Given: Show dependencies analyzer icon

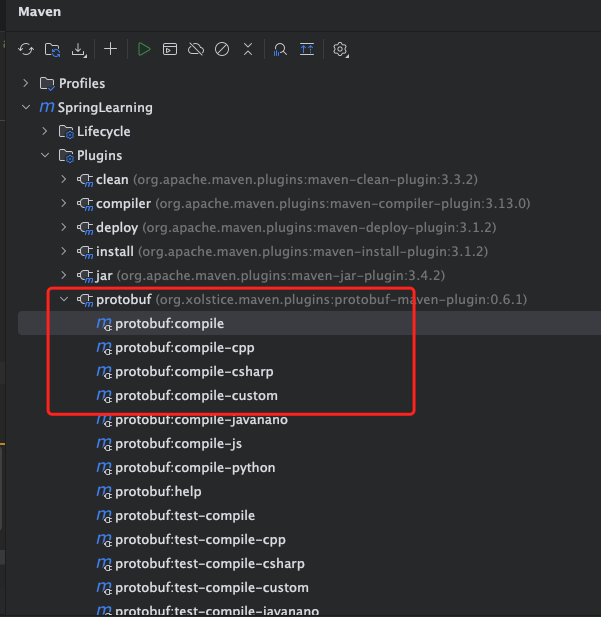Looking at the screenshot, I should [280, 50].
